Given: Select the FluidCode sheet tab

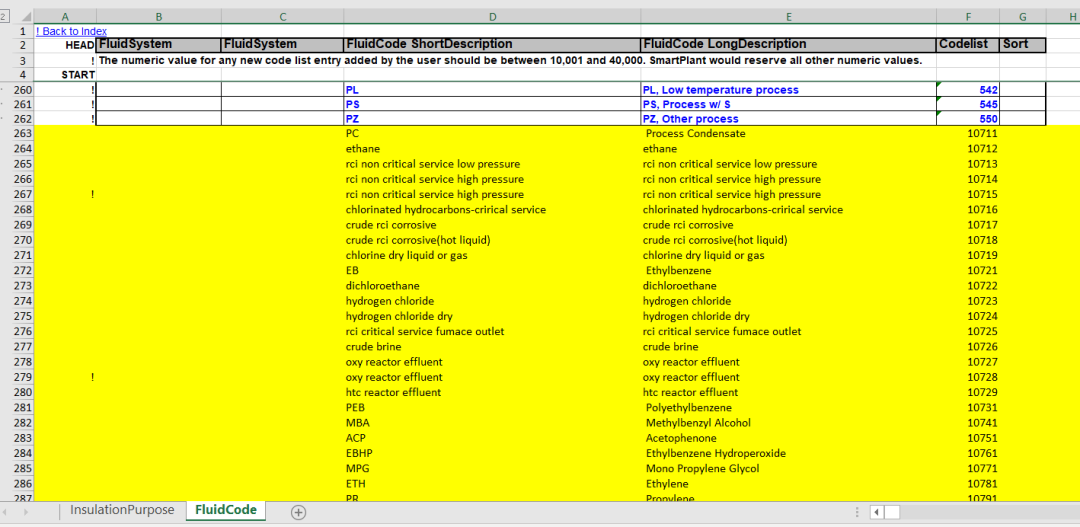Looking at the screenshot, I should click(226, 510).
